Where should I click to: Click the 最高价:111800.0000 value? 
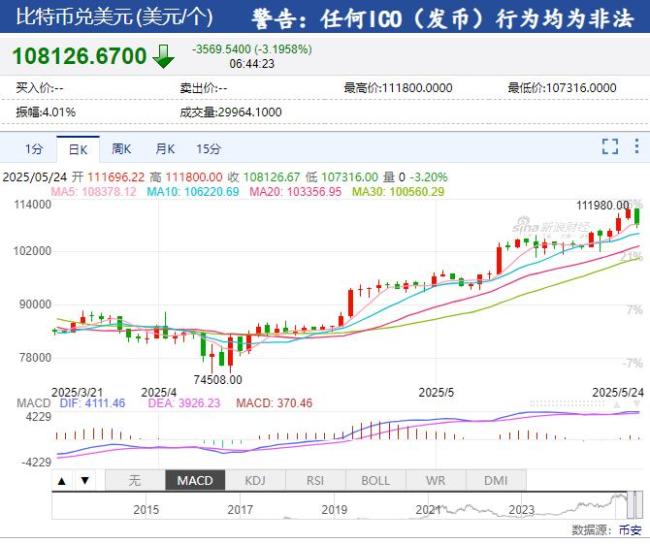pos(398,88)
